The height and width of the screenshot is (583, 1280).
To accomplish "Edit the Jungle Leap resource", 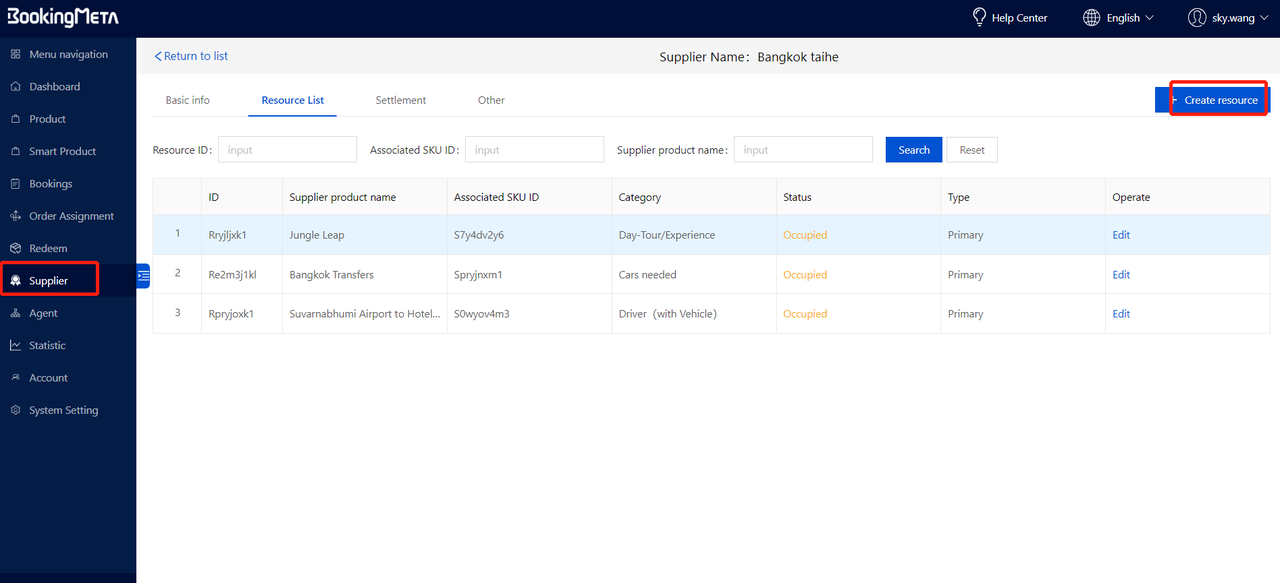I will click(x=1120, y=234).
